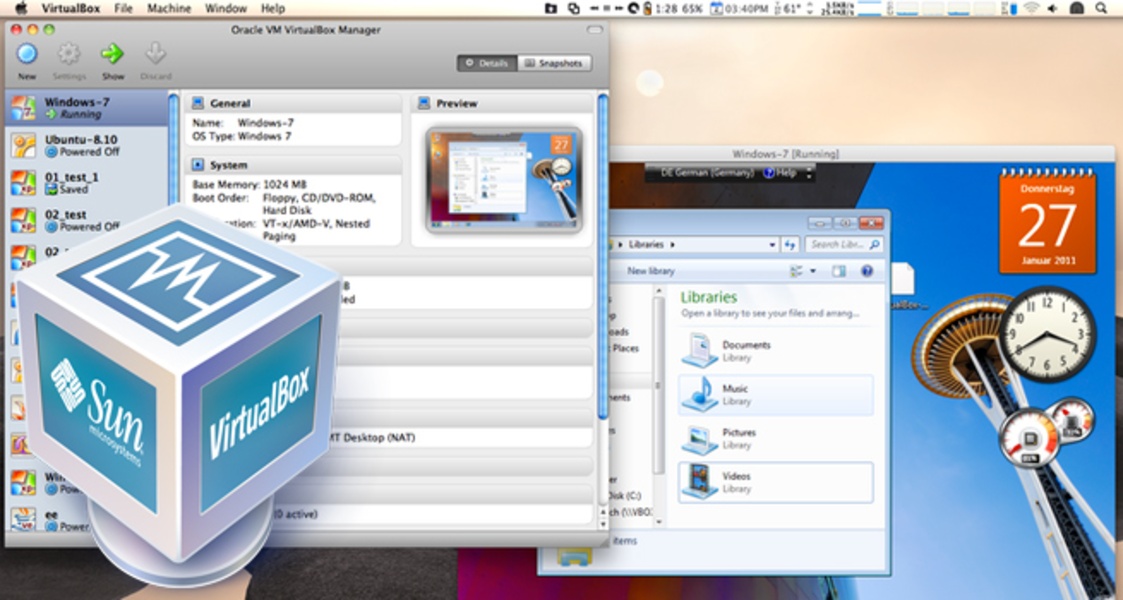
Task: Switch the manager to Details view
Action: click(487, 63)
